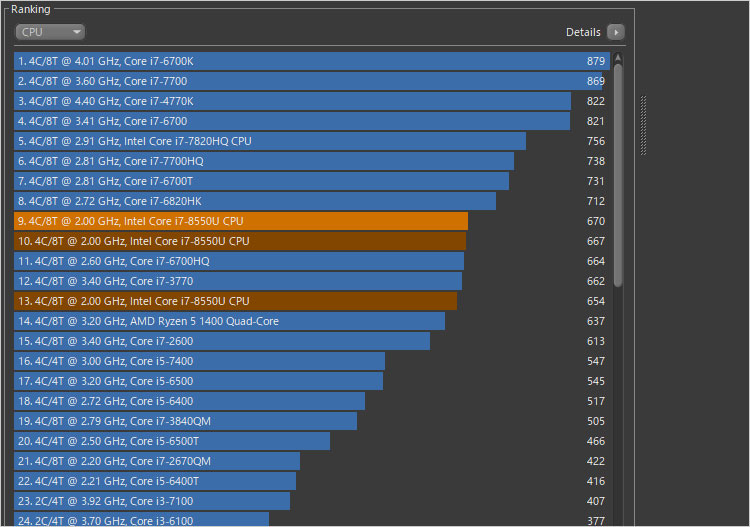The width and height of the screenshot is (750, 527).
Task: Click the score value 547
Action: pyautogui.click(x=596, y=361)
